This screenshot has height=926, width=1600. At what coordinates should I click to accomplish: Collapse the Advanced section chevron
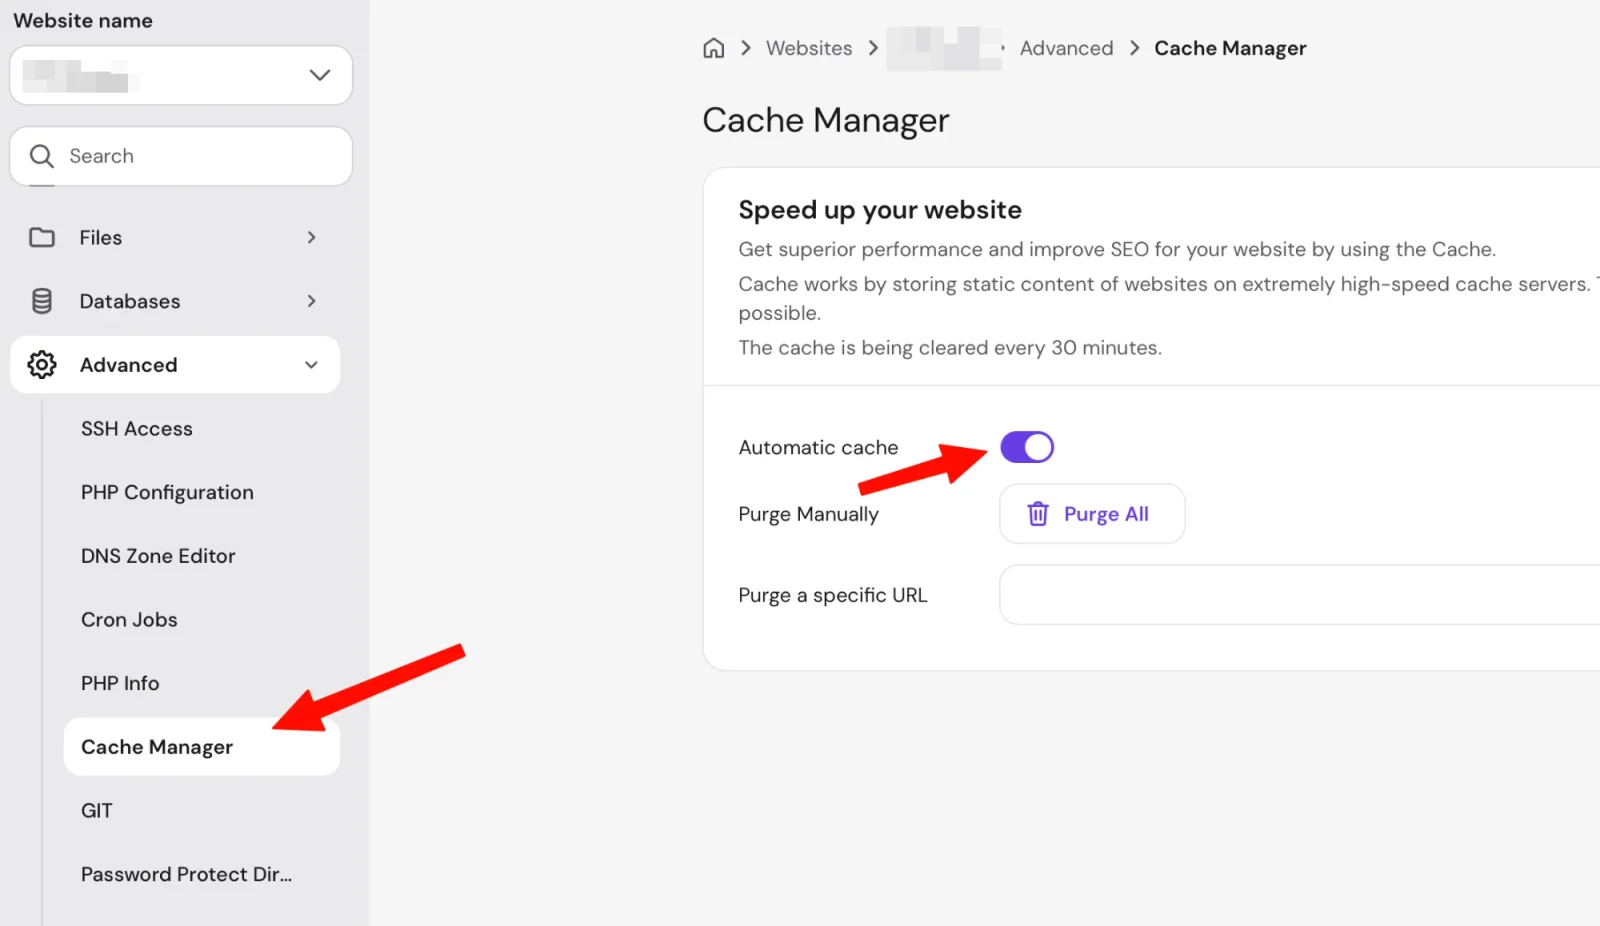click(x=311, y=365)
